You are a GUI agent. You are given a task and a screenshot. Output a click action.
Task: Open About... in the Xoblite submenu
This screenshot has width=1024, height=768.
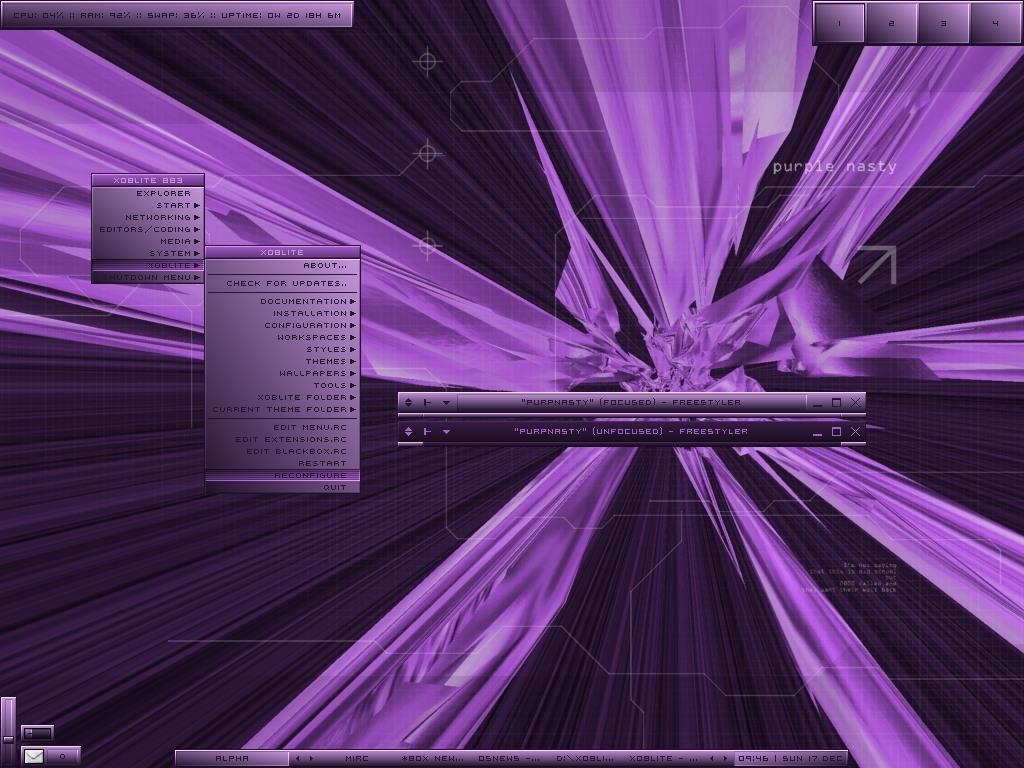(283, 266)
